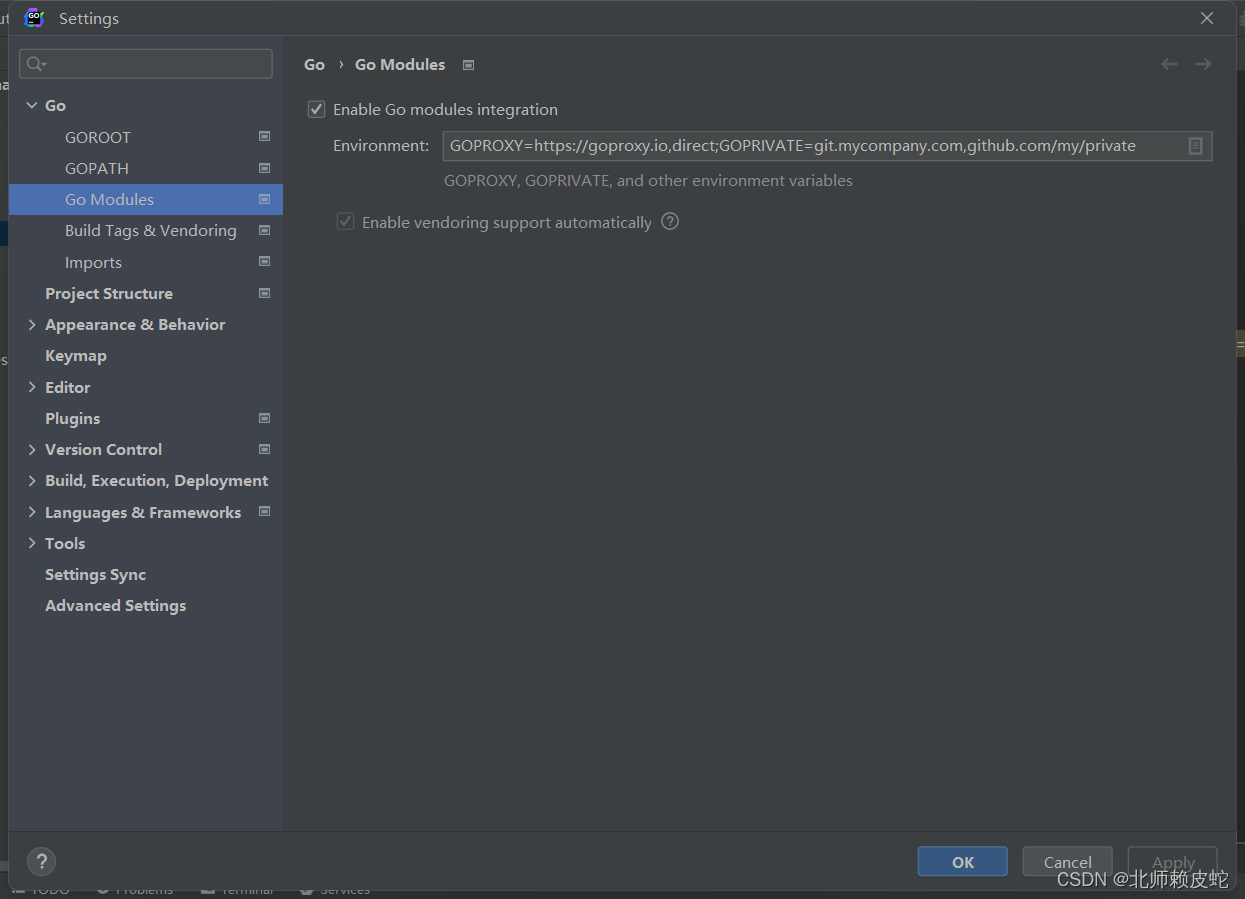
Task: Click the Apply button
Action: 1172,862
